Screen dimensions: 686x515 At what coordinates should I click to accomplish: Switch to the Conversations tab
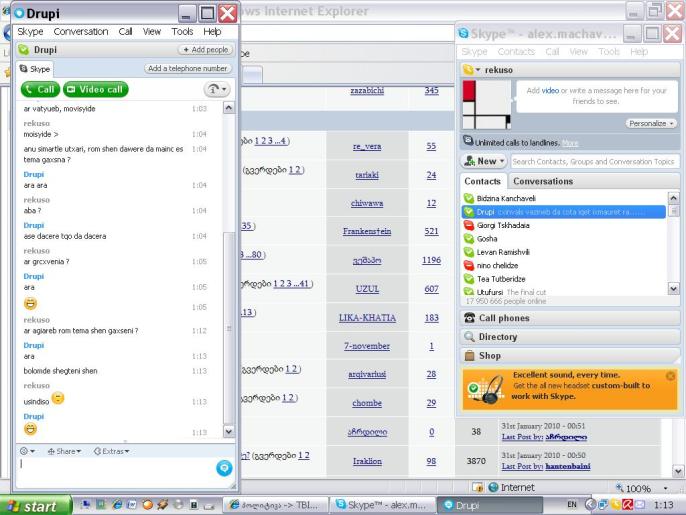pyautogui.click(x=543, y=181)
